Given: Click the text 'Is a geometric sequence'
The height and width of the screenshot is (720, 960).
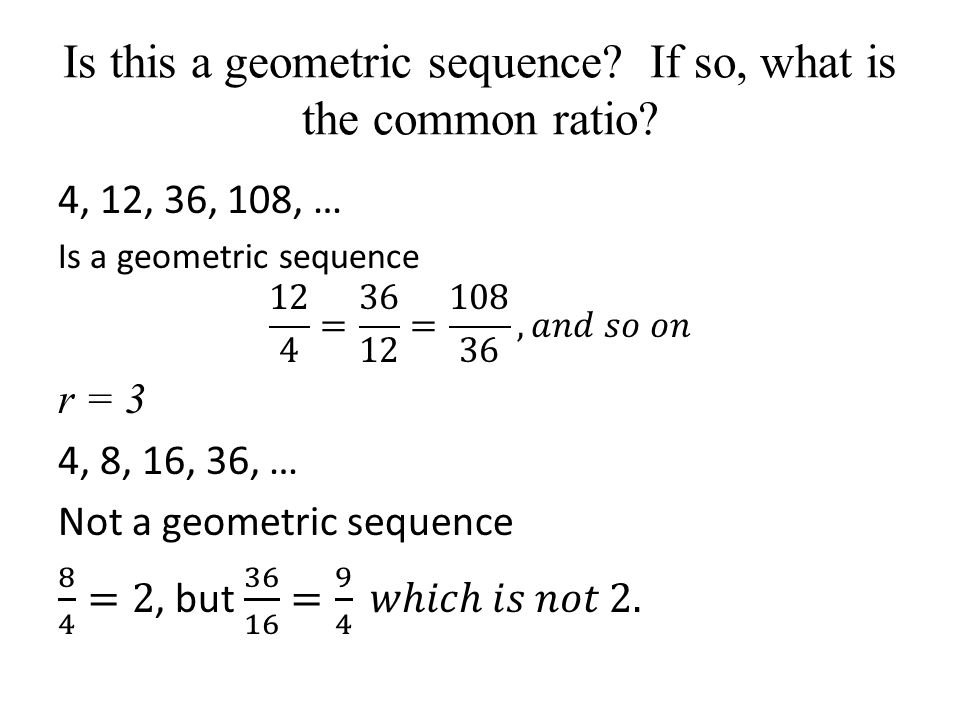Looking at the screenshot, I should click(x=238, y=257).
